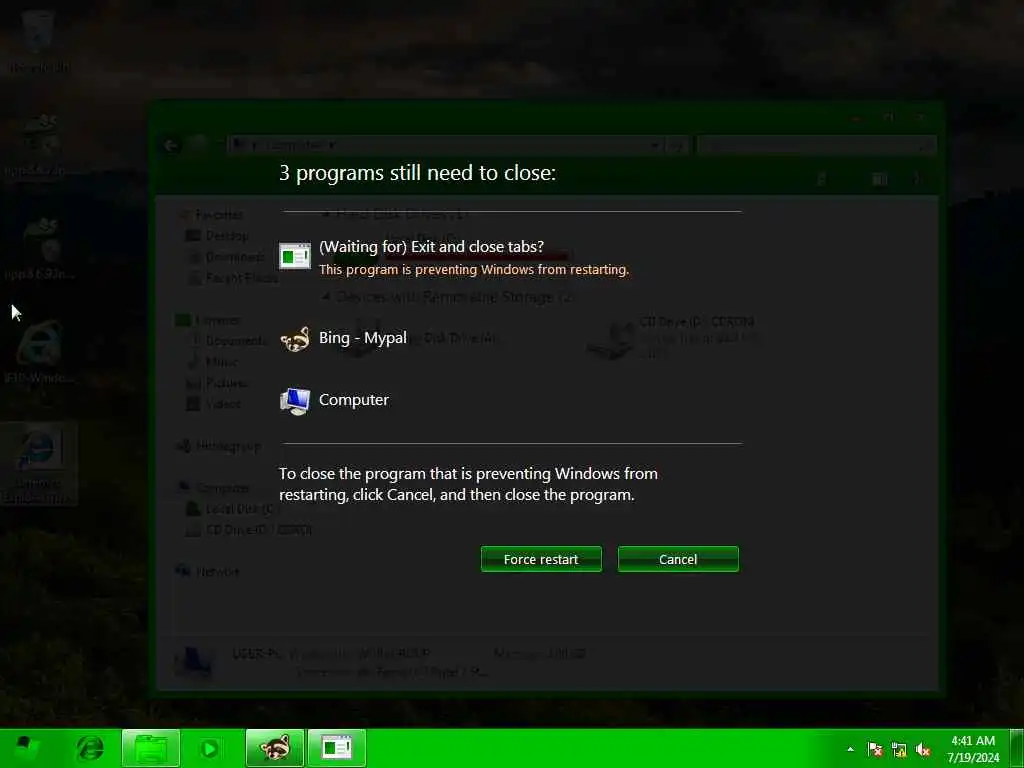
Task: Select the Recycle Bin desktop icon
Action: [40, 40]
